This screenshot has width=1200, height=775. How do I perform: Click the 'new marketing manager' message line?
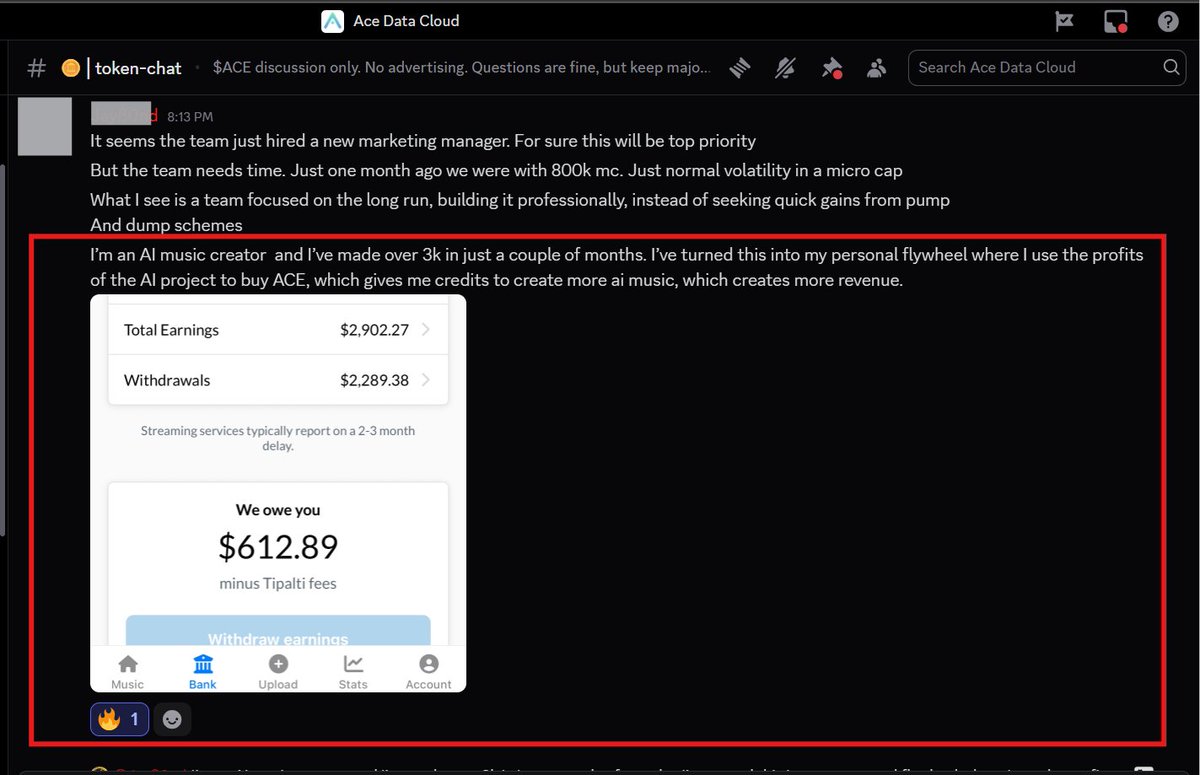(423, 141)
